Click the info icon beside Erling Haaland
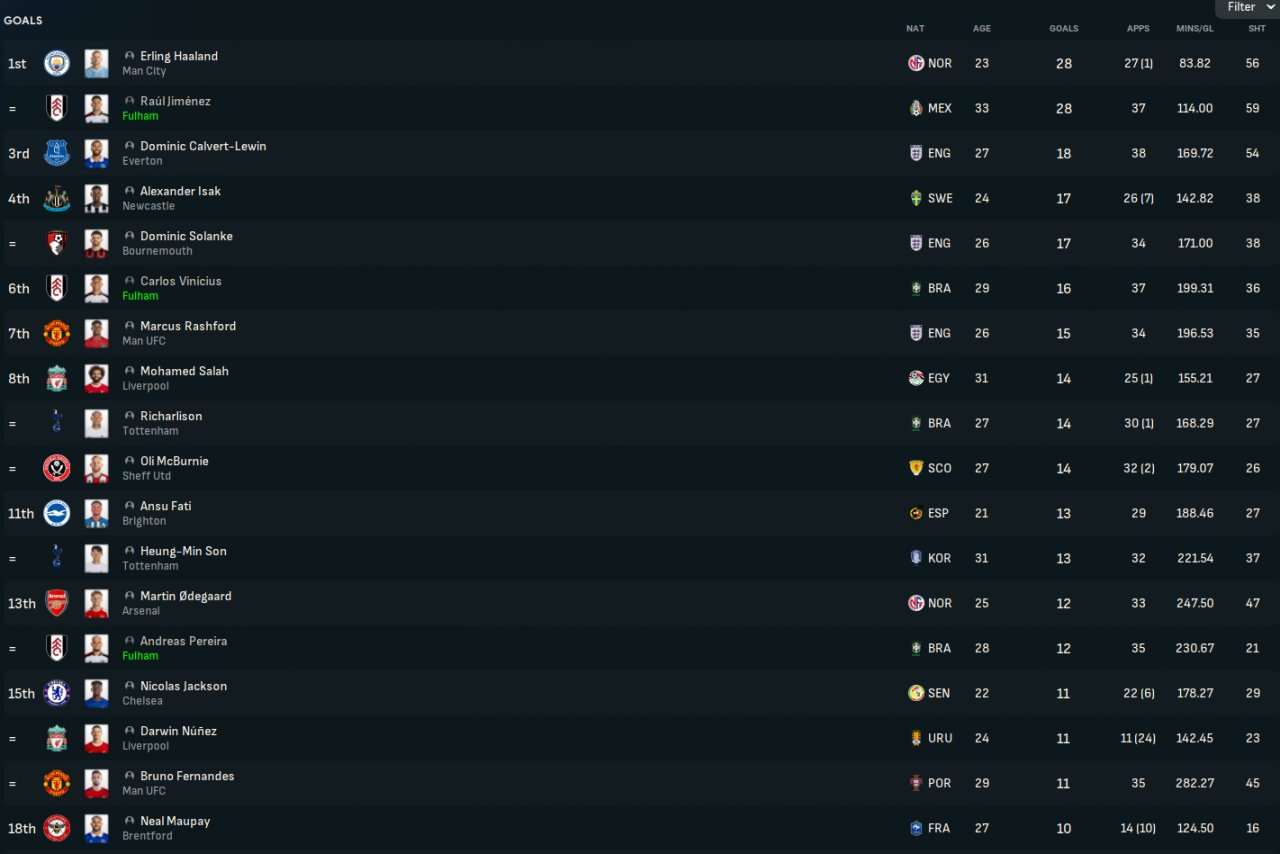The height and width of the screenshot is (854, 1280). point(129,56)
